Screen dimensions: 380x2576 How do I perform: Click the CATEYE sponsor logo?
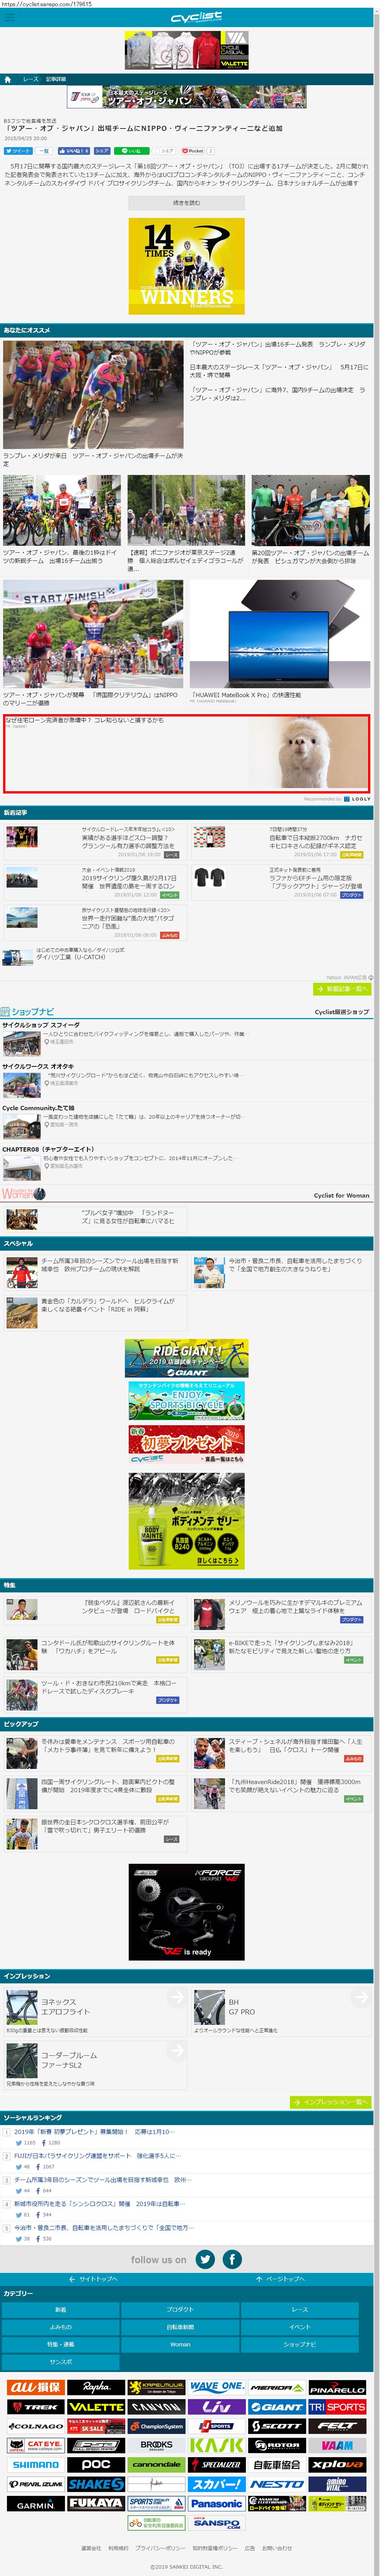35,2445
